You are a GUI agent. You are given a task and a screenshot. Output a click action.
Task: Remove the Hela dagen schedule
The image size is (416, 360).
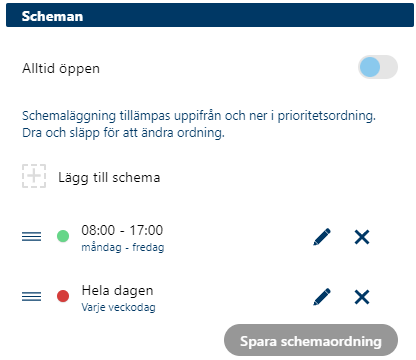click(362, 297)
